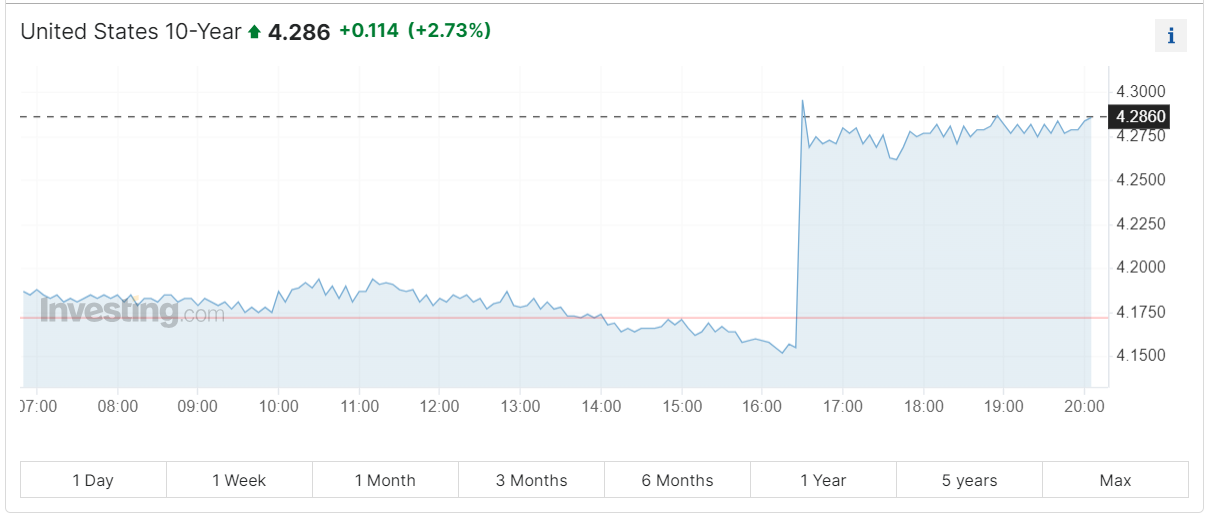Click the Investing.com watermark logo

(x=133, y=312)
